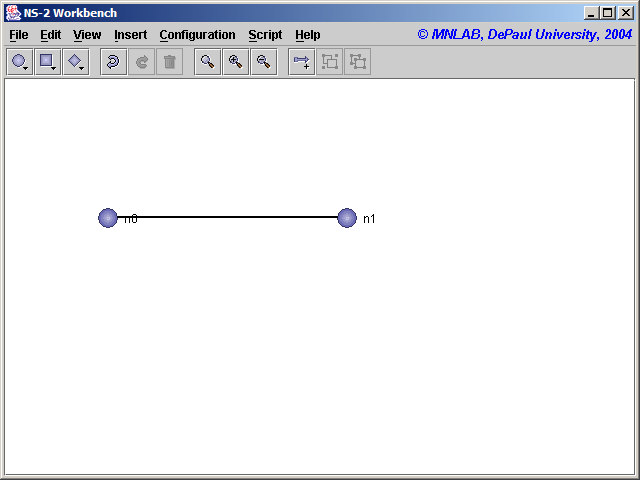The image size is (640, 480).
Task: Select the diamond application tool
Action: [76, 62]
